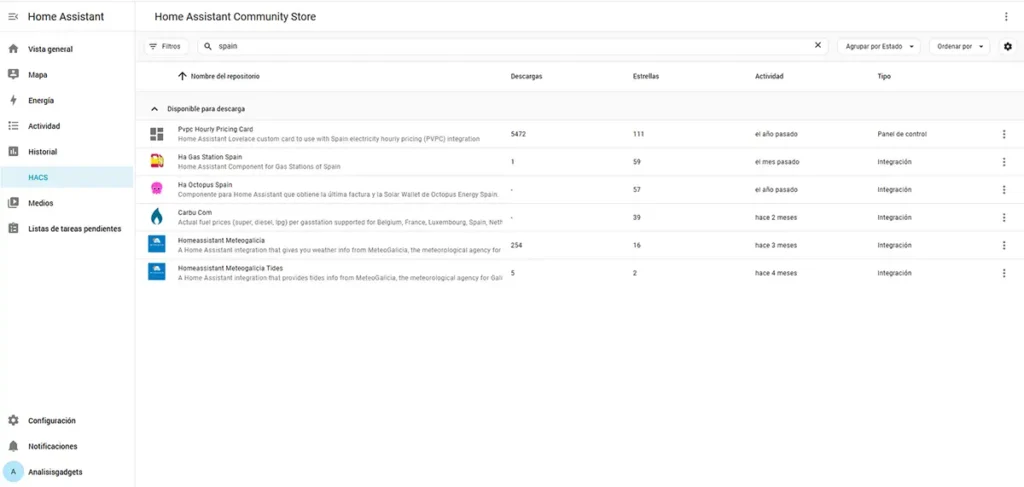
Task: Collapse the sidebar with the menu icon
Action: 13,16
